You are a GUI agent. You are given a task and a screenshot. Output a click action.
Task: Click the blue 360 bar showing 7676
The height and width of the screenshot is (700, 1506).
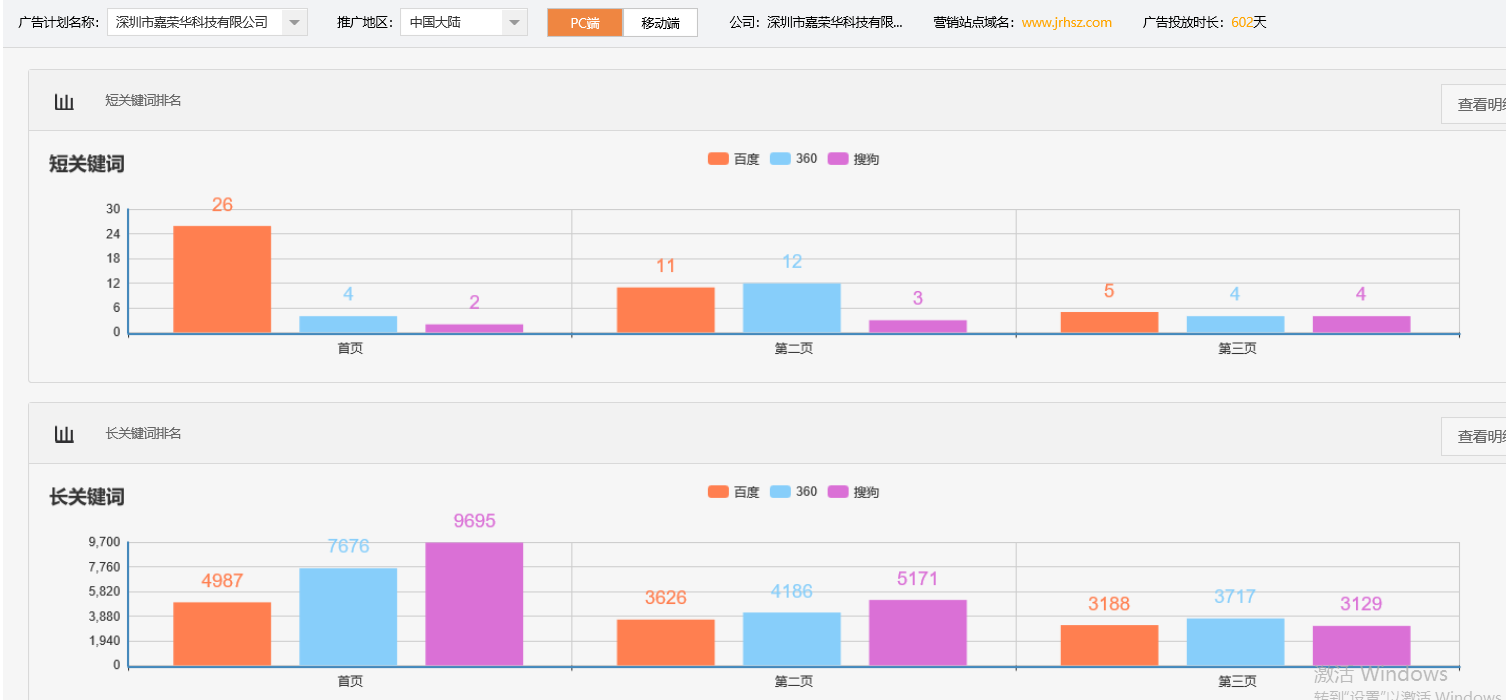348,617
